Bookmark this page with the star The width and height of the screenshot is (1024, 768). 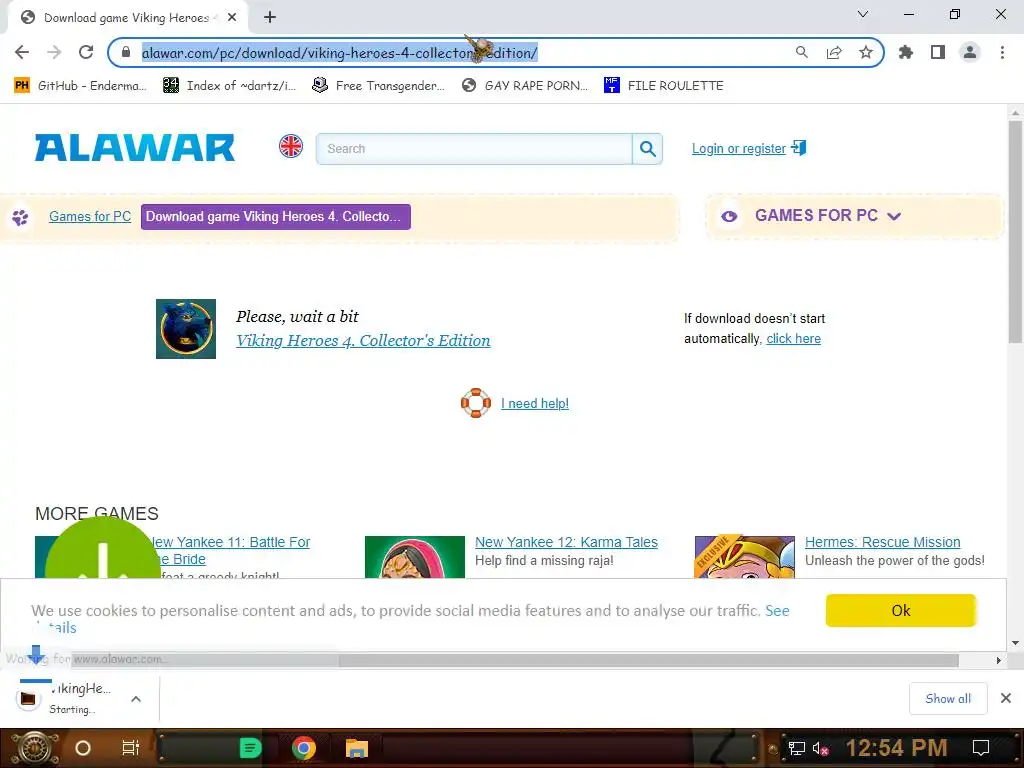tap(866, 52)
